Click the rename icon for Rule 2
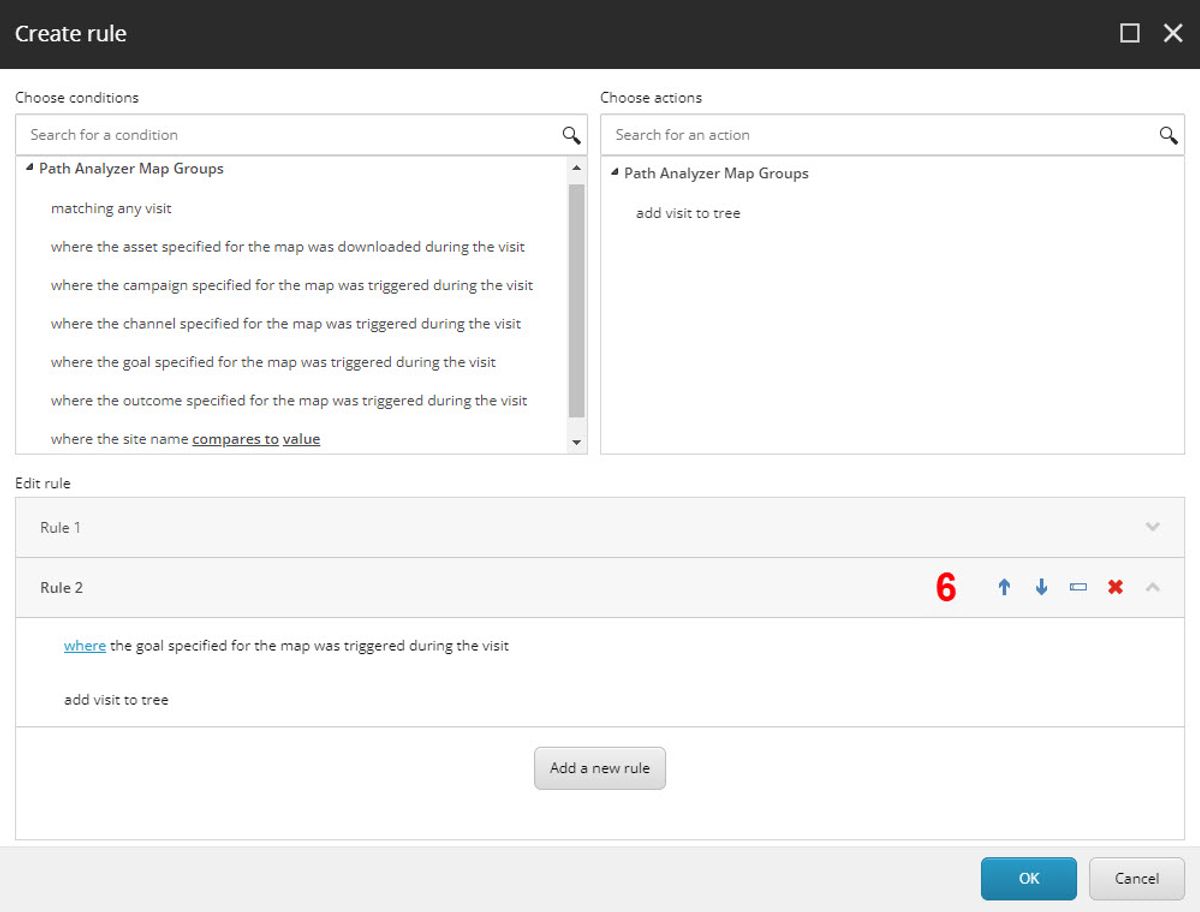The image size is (1200, 912). point(1078,588)
